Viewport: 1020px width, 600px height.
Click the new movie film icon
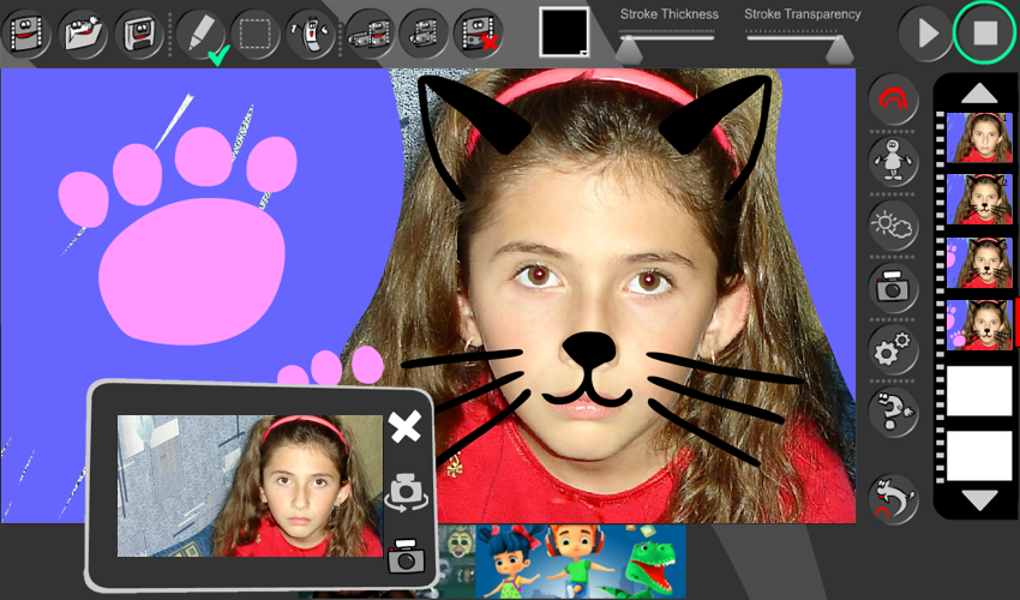(26, 33)
